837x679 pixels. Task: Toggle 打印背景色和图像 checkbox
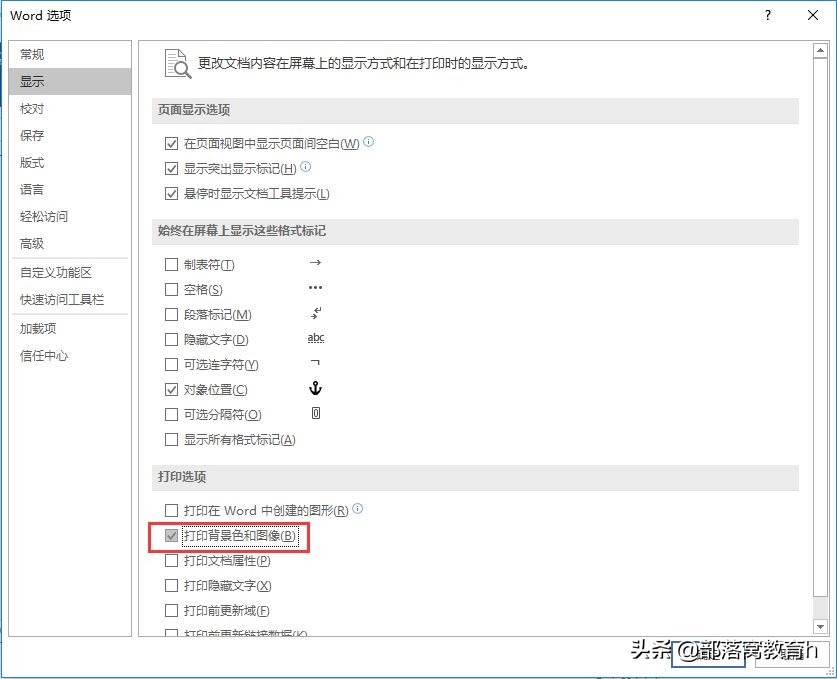coord(171,535)
